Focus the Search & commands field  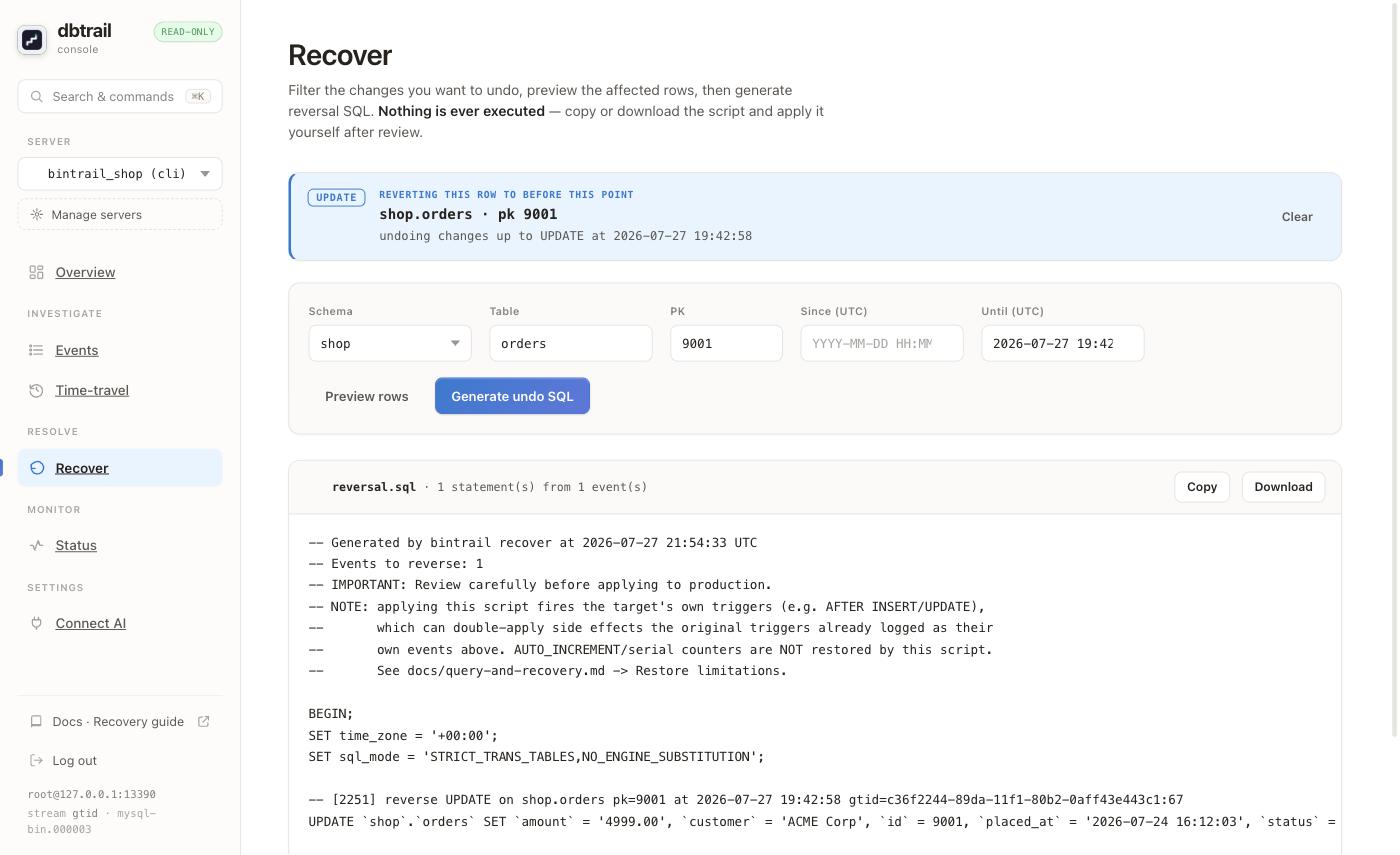pyautogui.click(x=120, y=97)
